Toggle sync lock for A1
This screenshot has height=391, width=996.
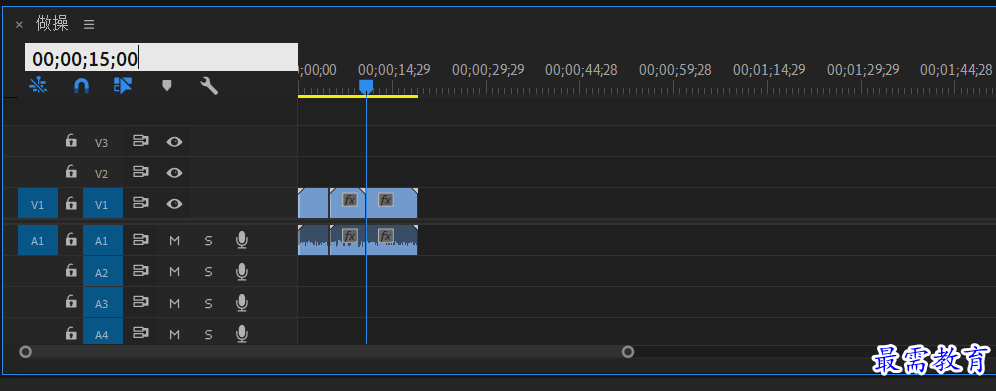pyautogui.click(x=140, y=240)
